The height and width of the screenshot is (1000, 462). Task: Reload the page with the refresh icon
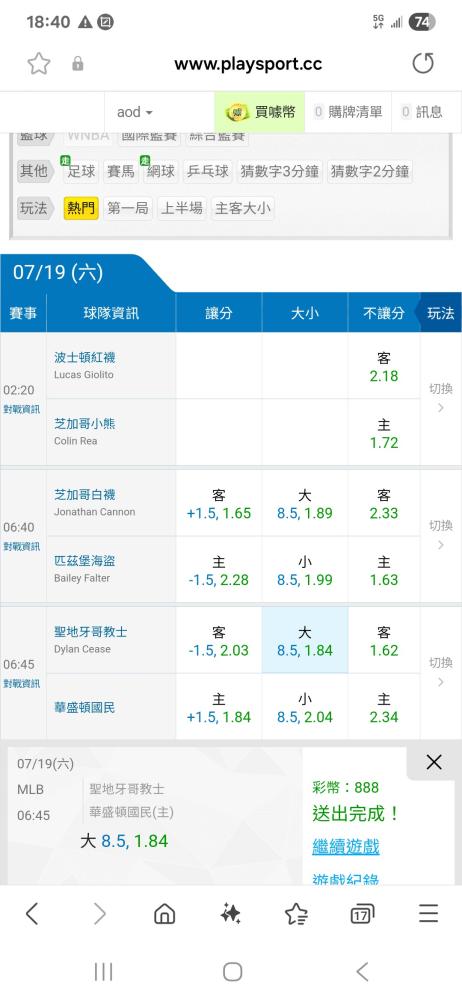click(422, 64)
